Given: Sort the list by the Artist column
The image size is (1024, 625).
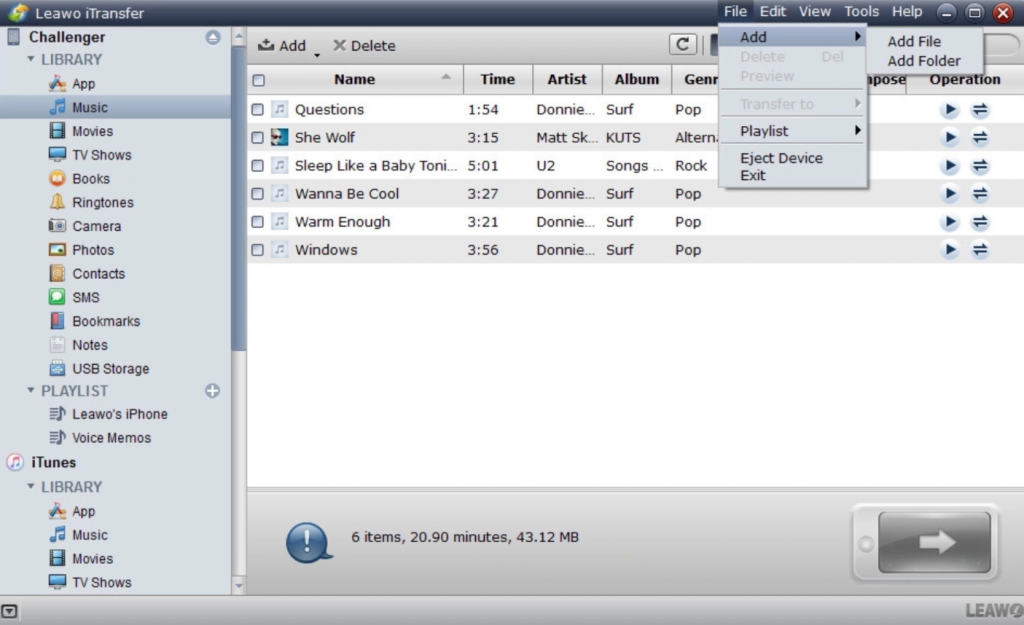Looking at the screenshot, I should (x=567, y=80).
